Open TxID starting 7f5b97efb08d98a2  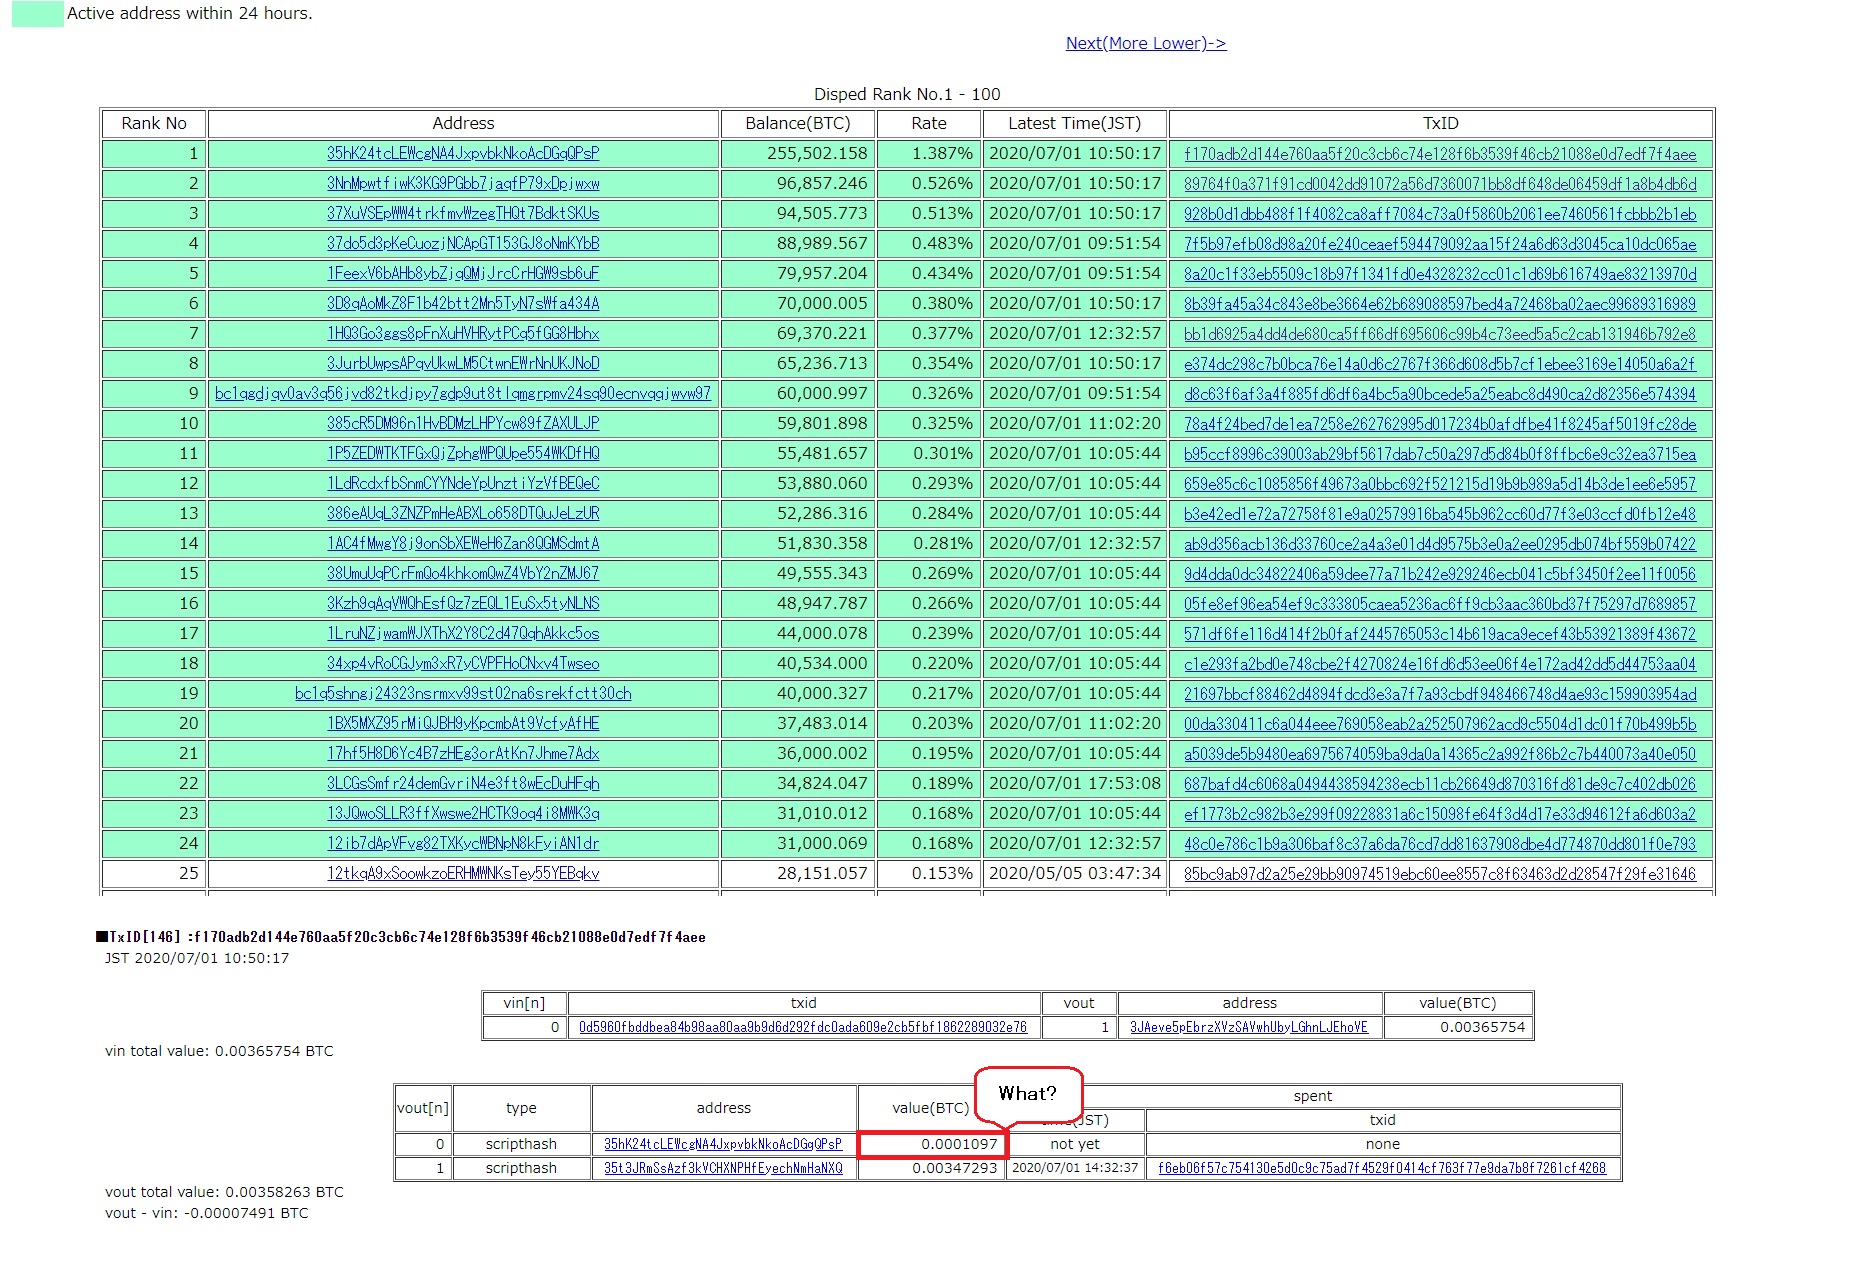coord(1440,243)
